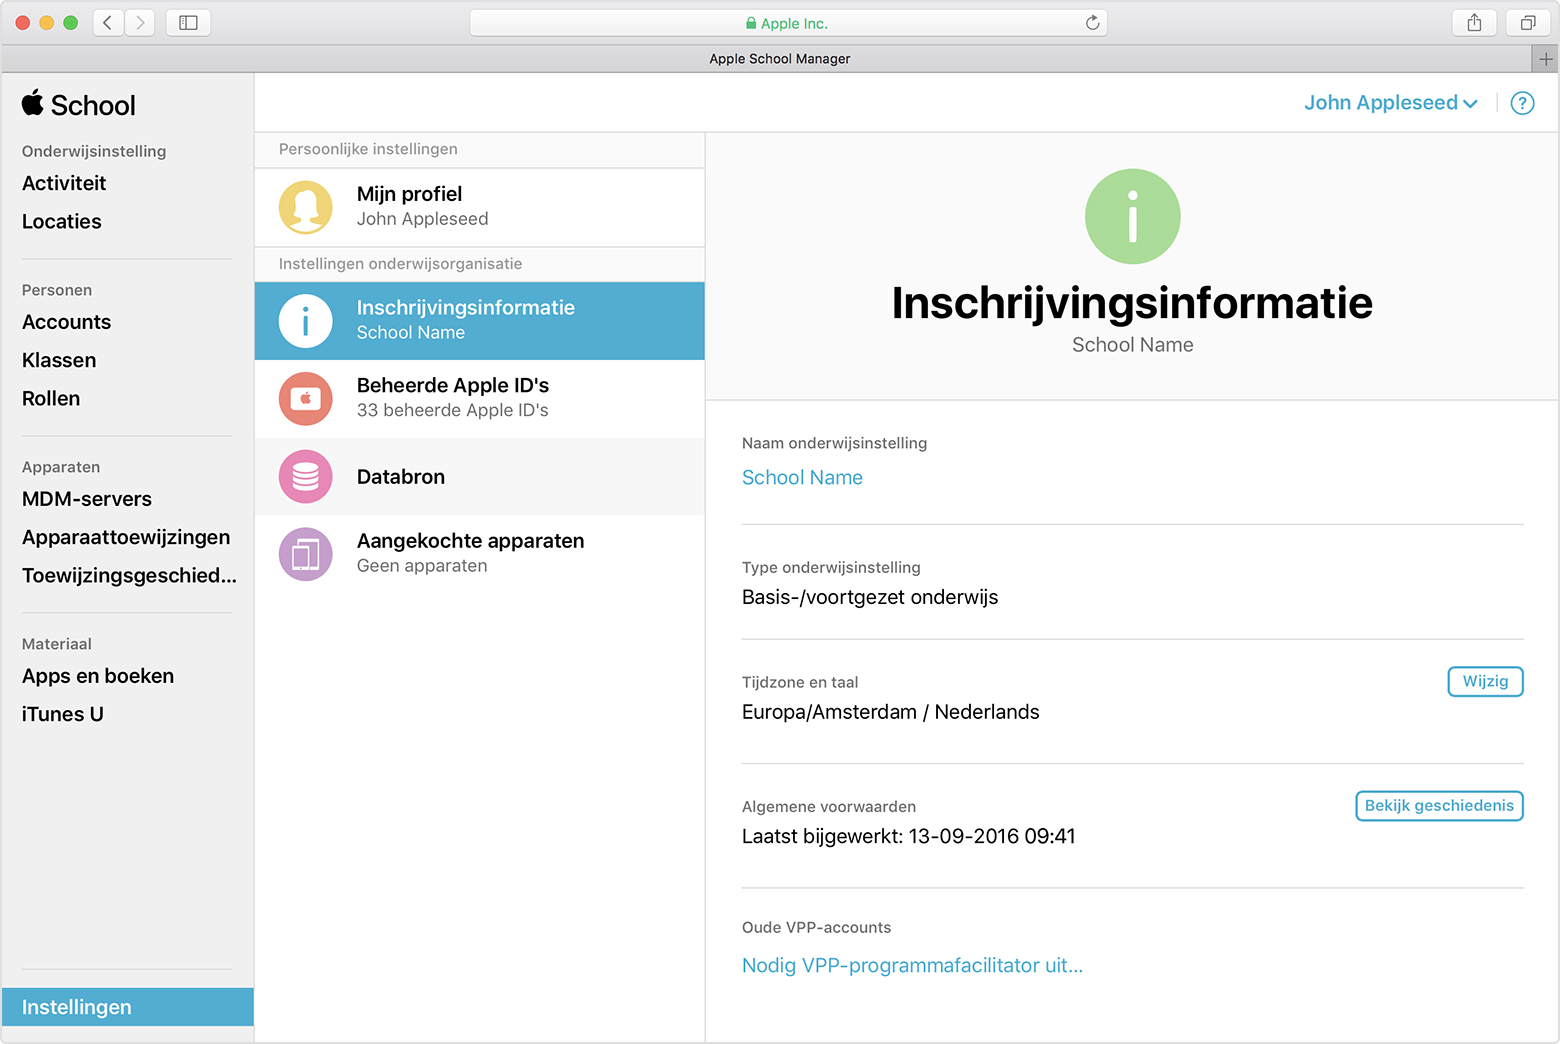Switch to the Apple School Manager tab
The image size is (1560, 1044).
click(x=779, y=58)
